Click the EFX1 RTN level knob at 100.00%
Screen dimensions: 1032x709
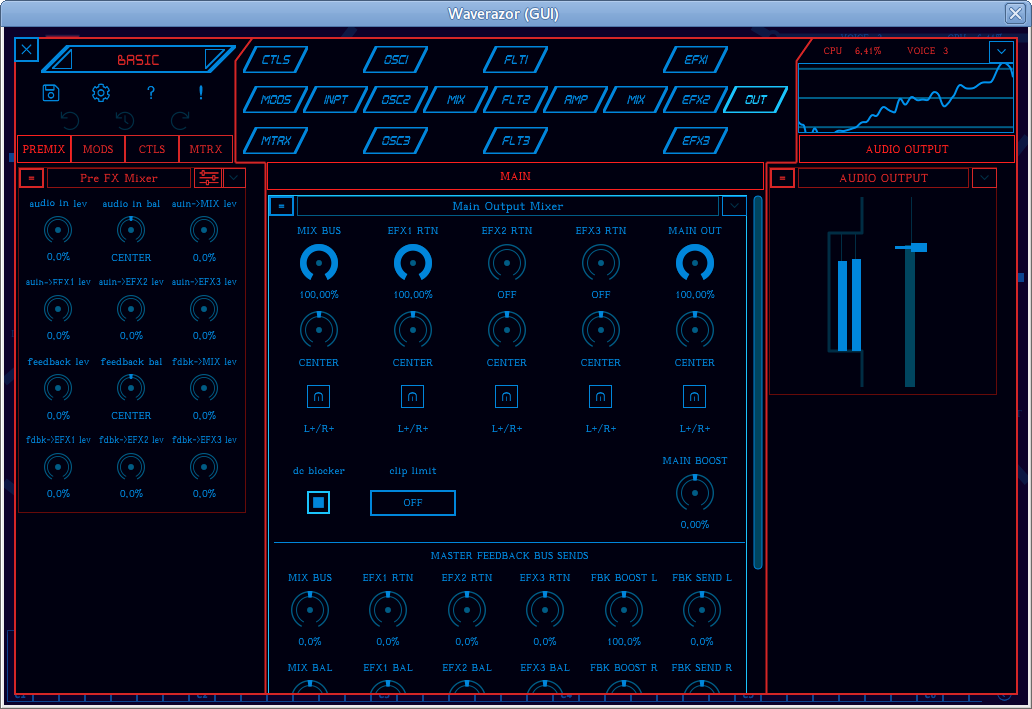pyautogui.click(x=413, y=263)
